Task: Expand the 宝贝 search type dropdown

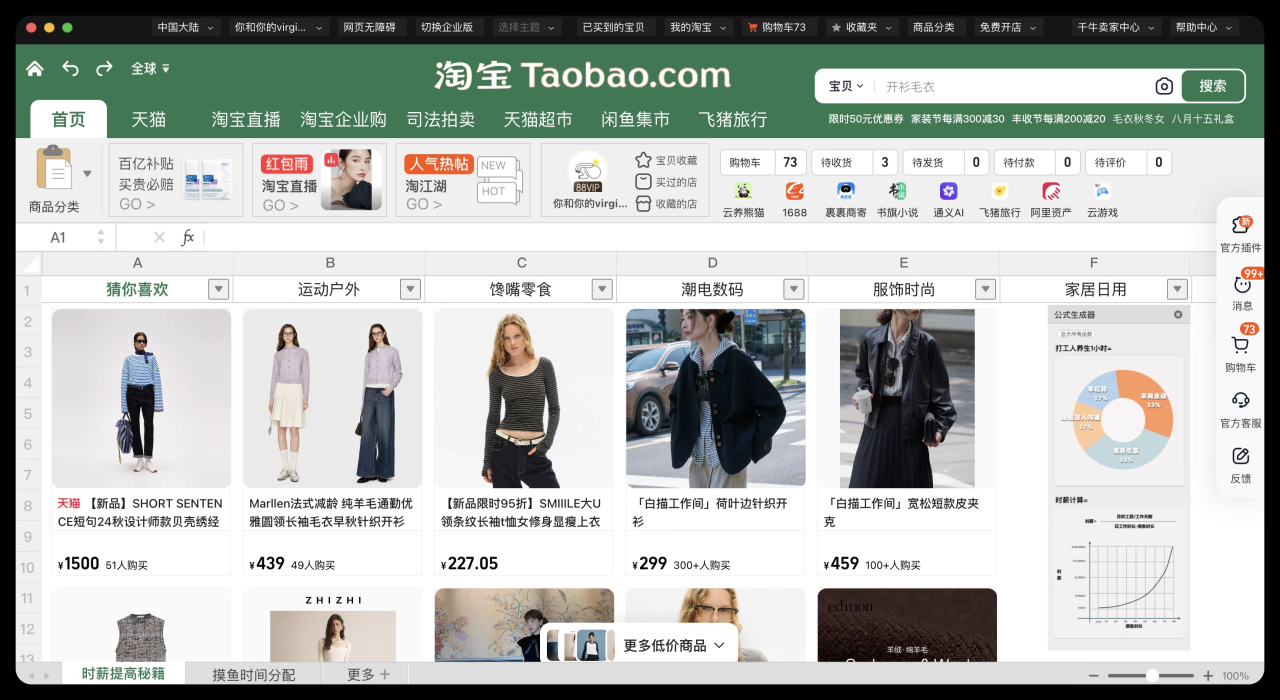Action: (846, 86)
